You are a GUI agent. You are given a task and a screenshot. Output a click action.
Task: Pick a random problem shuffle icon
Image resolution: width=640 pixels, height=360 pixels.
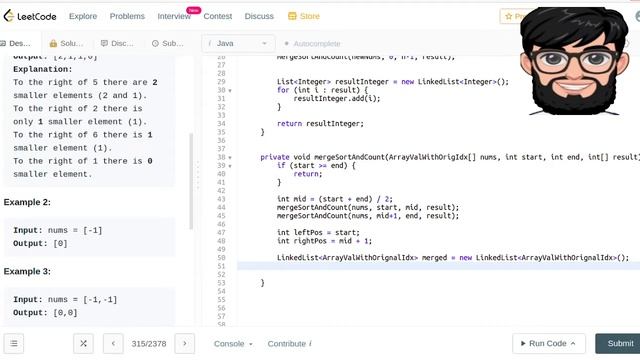point(83,344)
